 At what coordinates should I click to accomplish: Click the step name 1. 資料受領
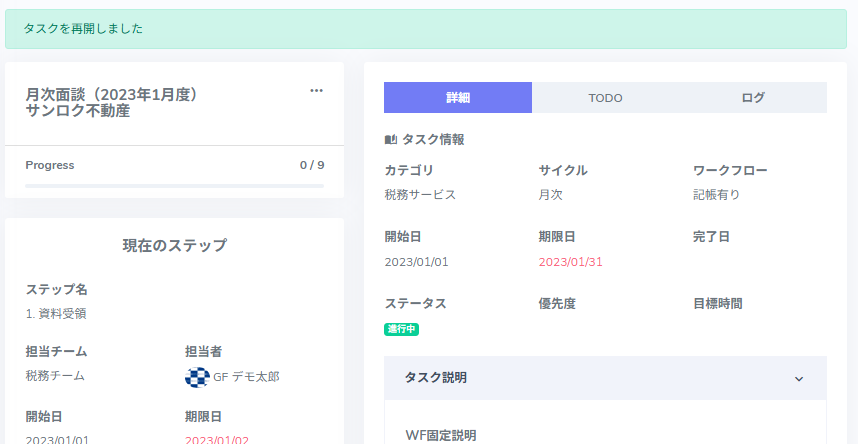coord(56,313)
